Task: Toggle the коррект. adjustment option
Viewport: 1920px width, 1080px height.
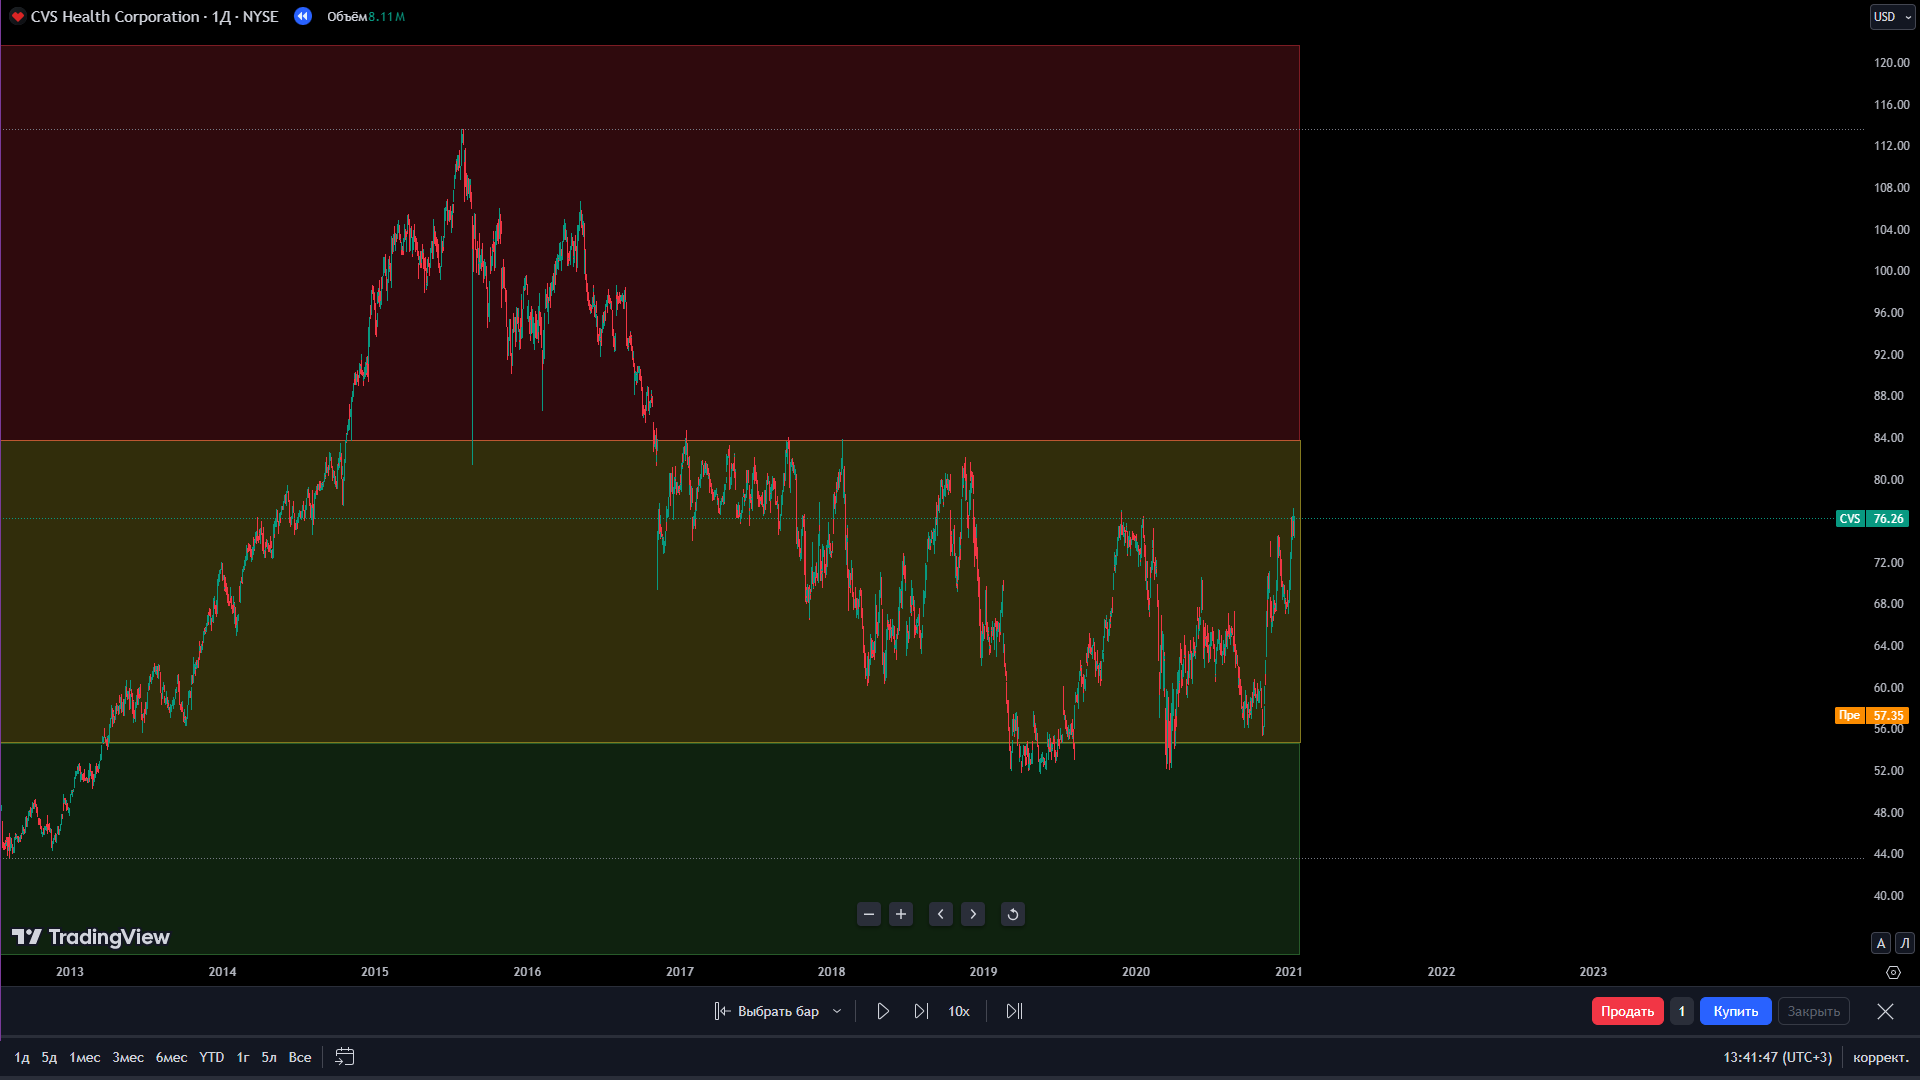Action: 1881,1057
